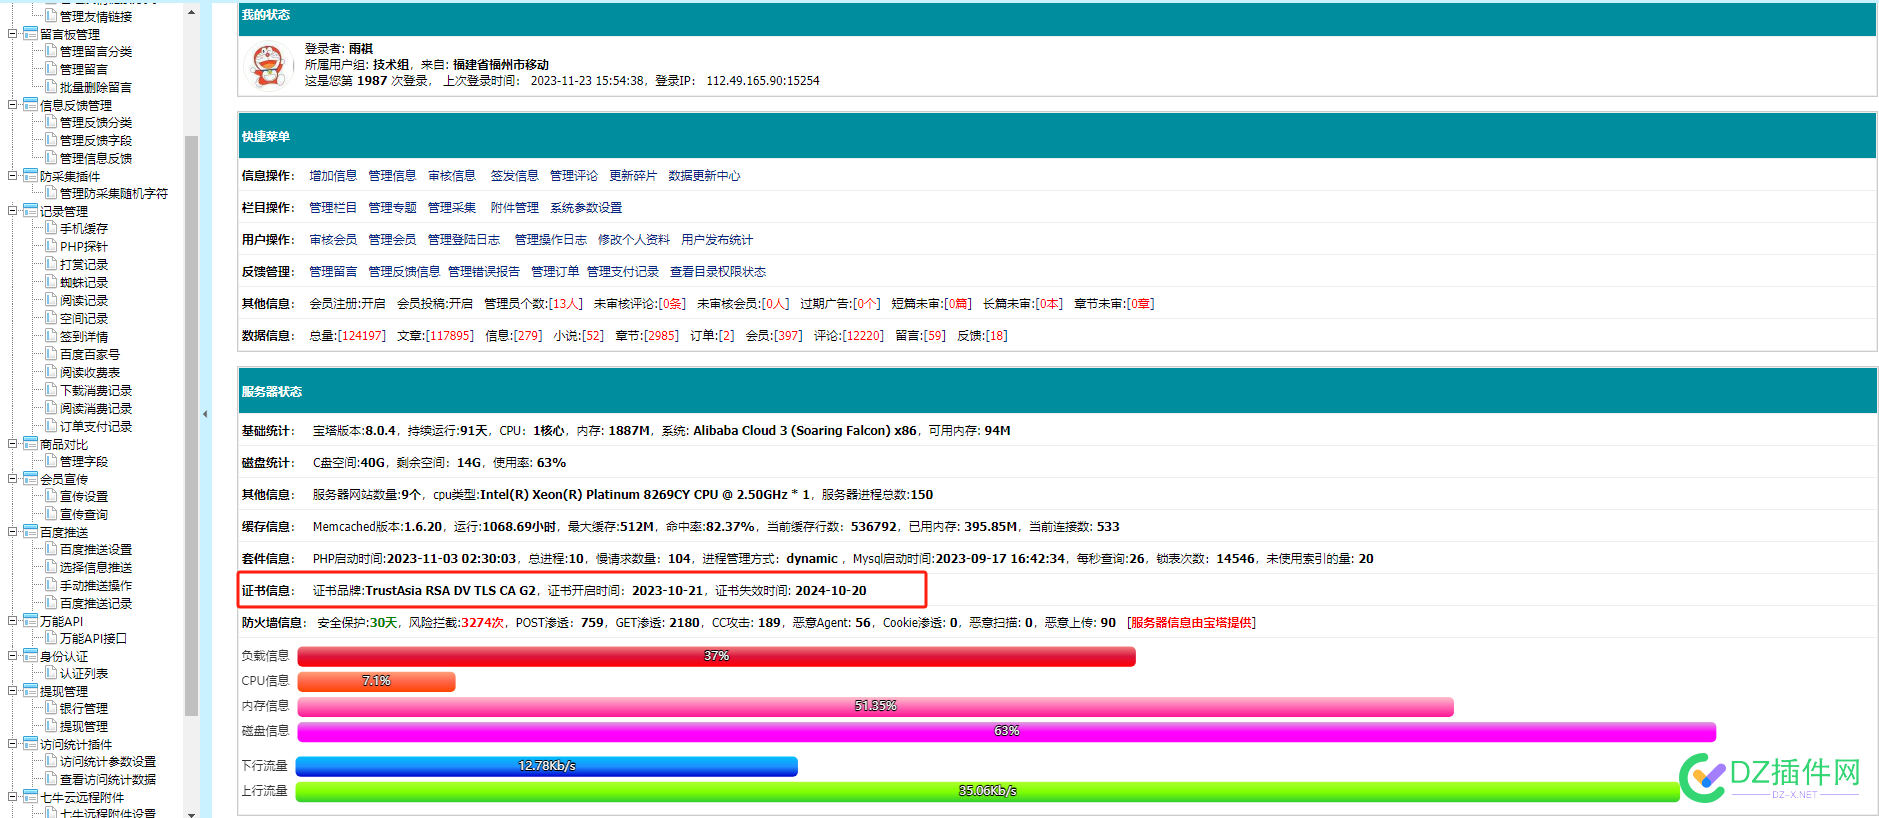1879x818 pixels.
Task: Click page icon beside 签到详情
Action: tap(51, 336)
